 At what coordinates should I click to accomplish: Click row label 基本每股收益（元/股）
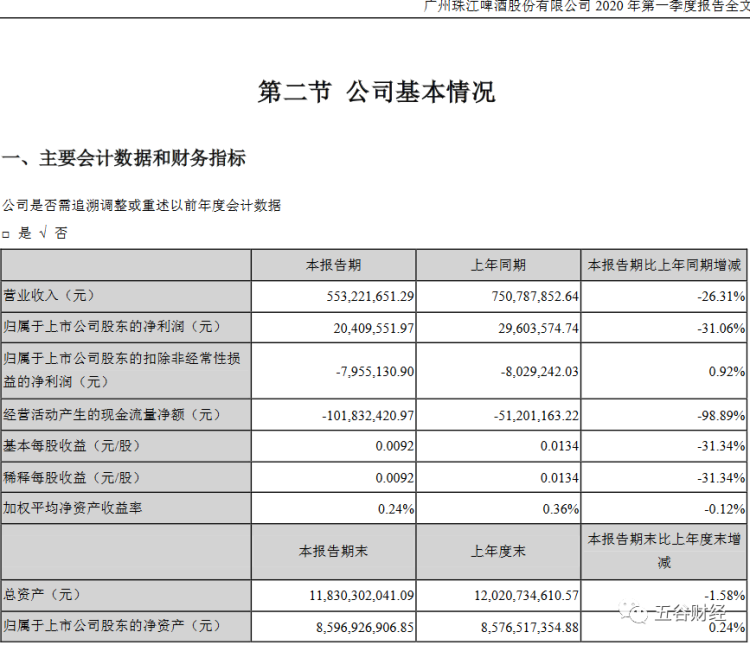(x=72, y=446)
